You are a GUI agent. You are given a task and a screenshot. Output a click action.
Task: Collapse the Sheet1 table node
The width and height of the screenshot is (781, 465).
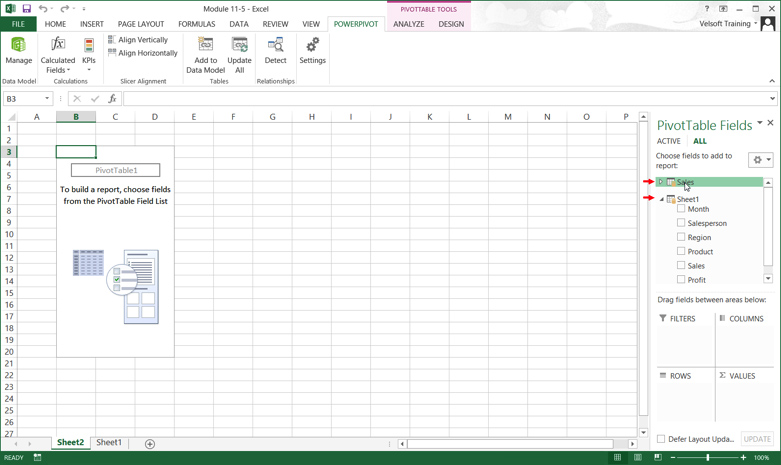click(x=661, y=199)
